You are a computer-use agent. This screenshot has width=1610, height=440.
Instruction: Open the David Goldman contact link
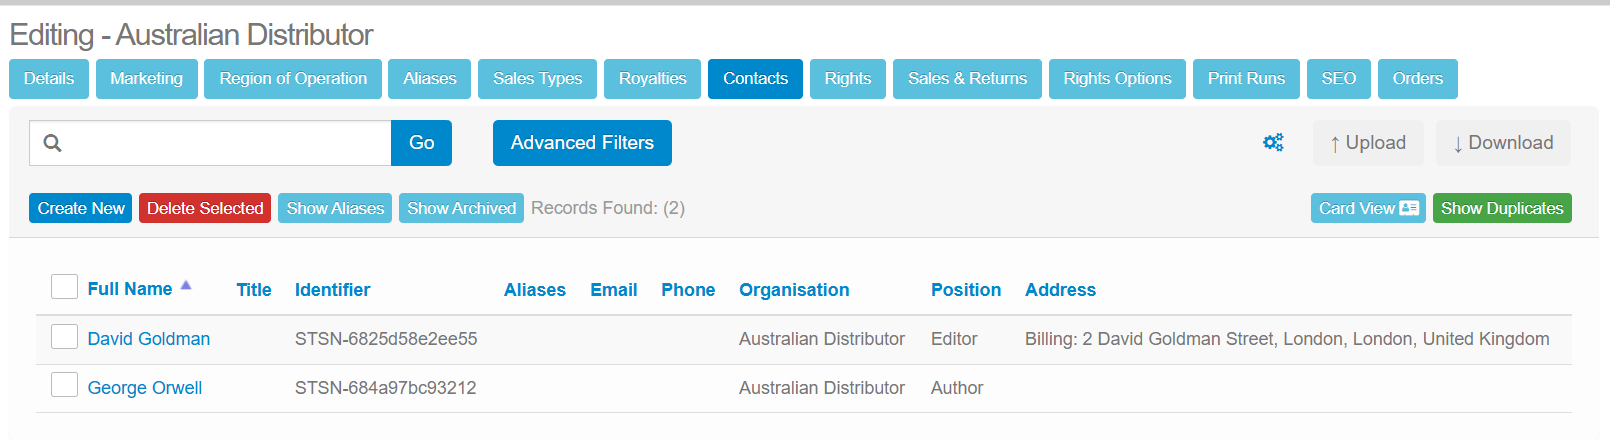point(149,339)
